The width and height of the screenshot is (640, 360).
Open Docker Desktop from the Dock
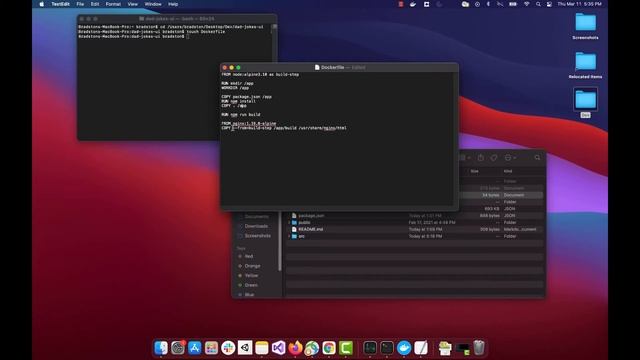point(404,348)
